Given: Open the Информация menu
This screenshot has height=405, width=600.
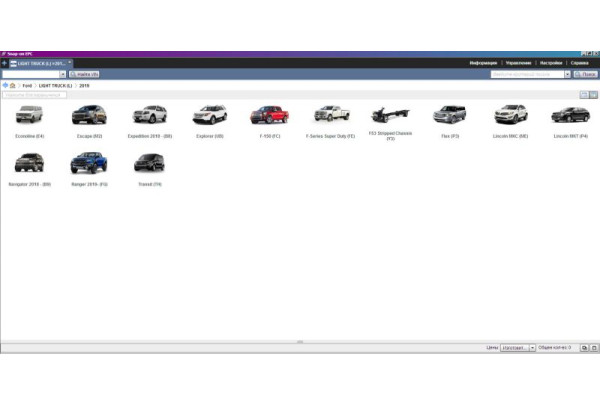Looking at the screenshot, I should tap(483, 63).
